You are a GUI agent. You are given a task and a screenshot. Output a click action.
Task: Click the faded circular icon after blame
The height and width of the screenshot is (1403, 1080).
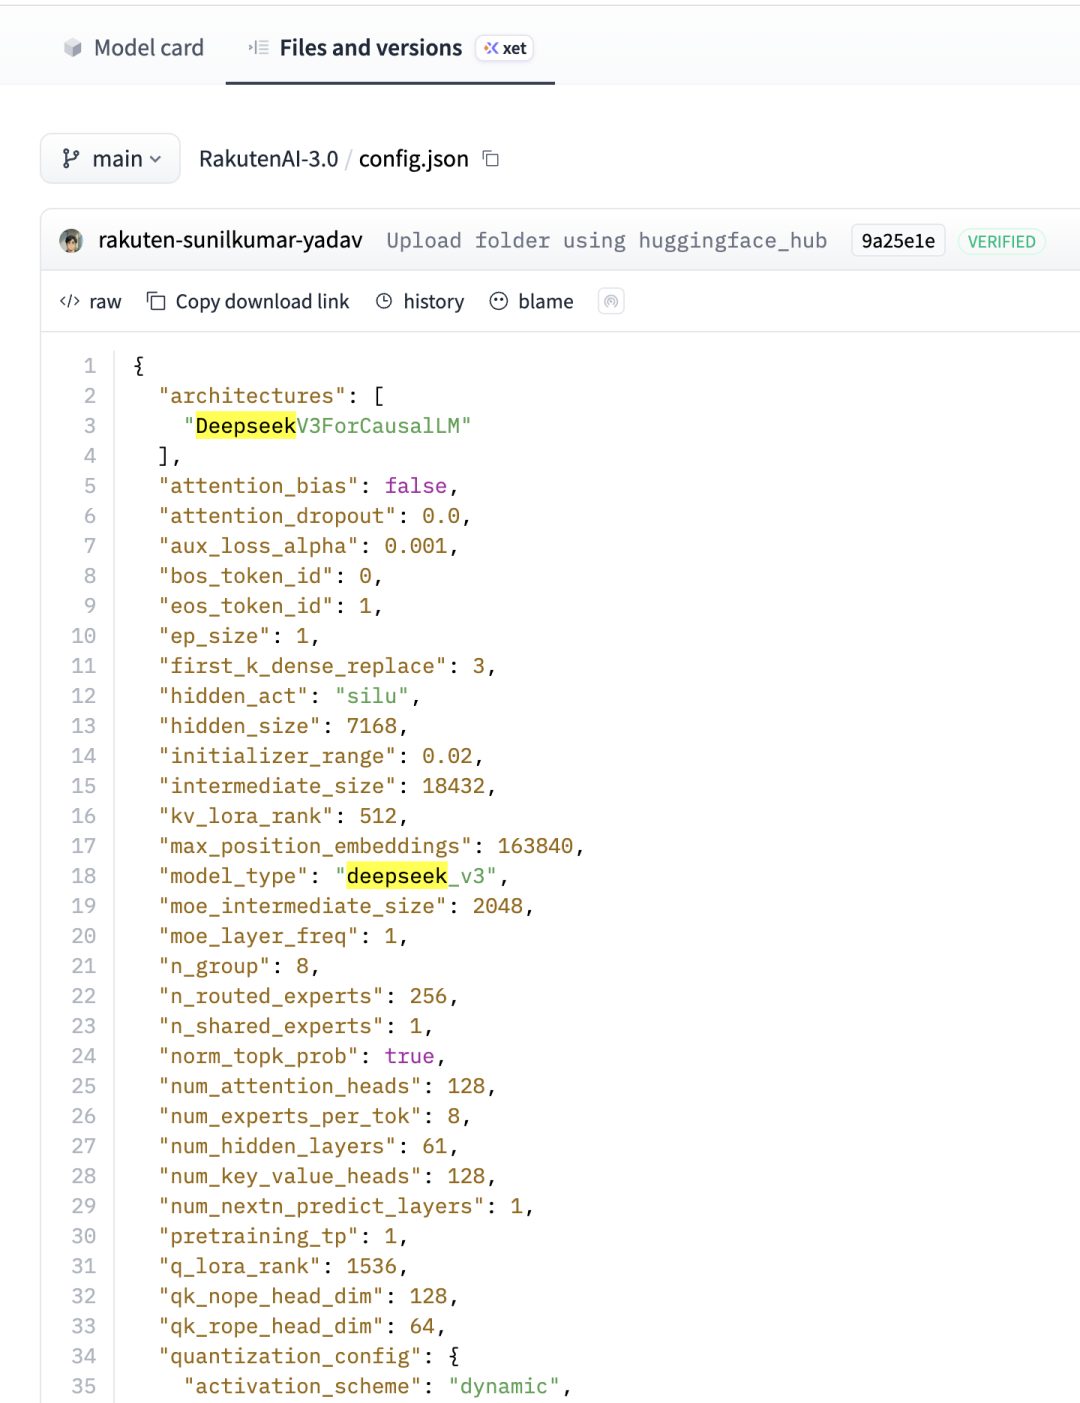coord(611,301)
